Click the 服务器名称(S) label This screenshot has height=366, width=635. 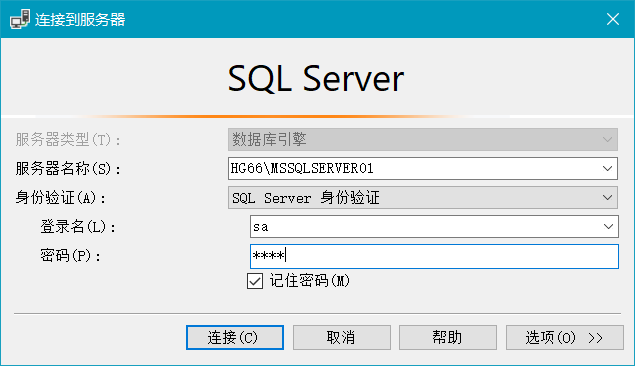[x=68, y=168]
